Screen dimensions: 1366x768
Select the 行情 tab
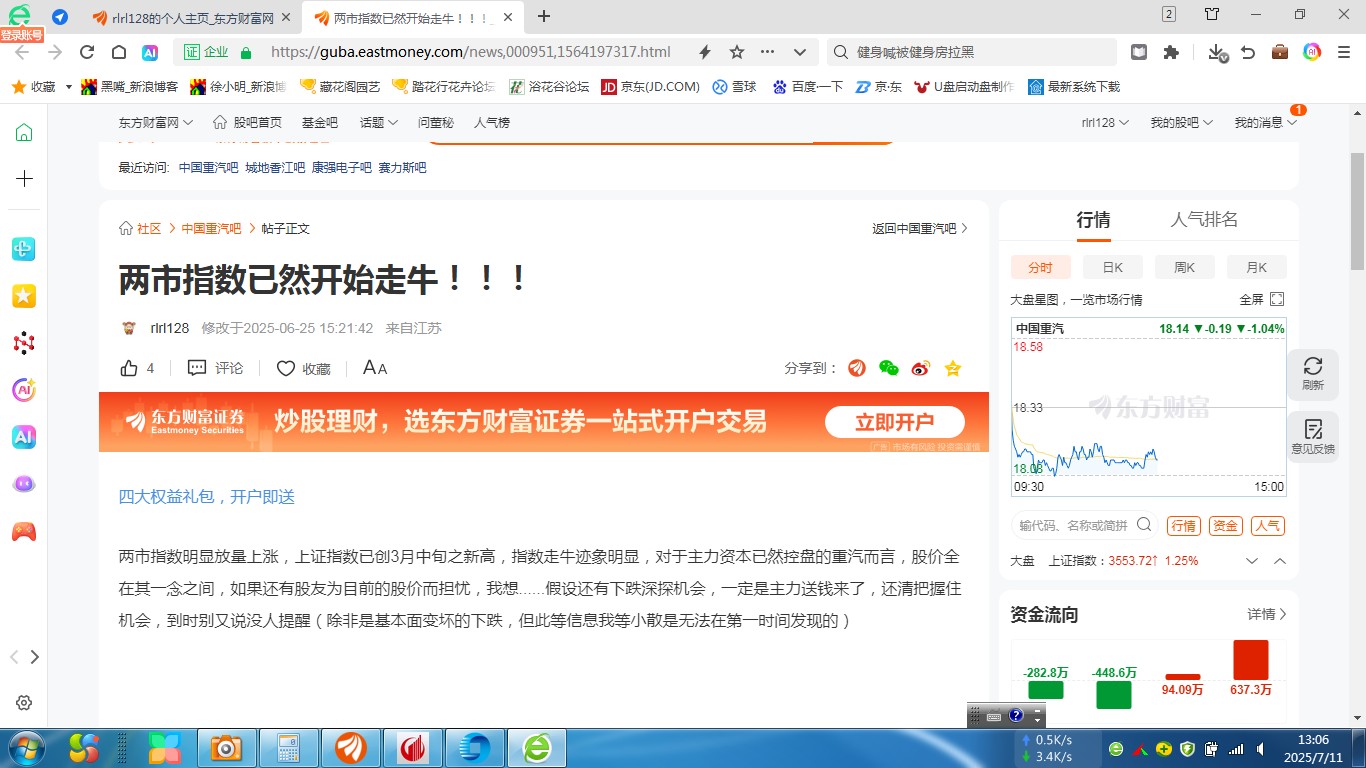(1093, 220)
